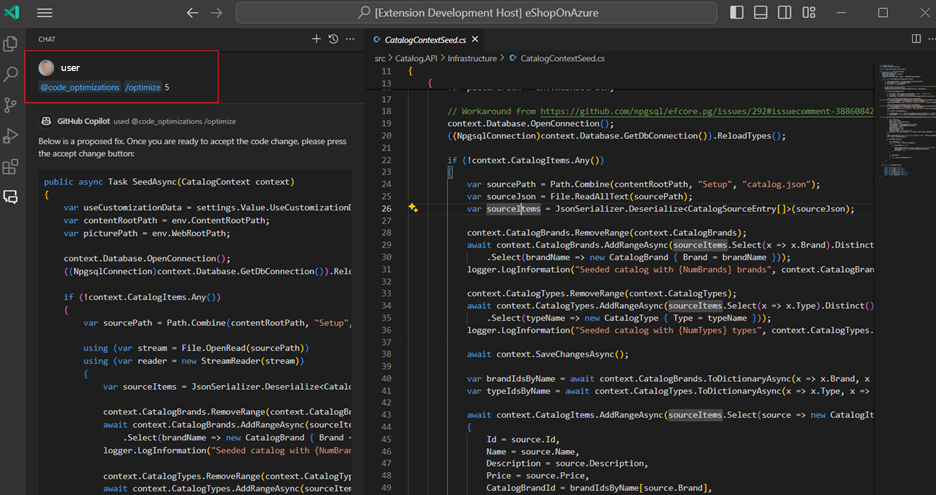Toggle the bottom panel layout button

pyautogui.click(x=760, y=13)
